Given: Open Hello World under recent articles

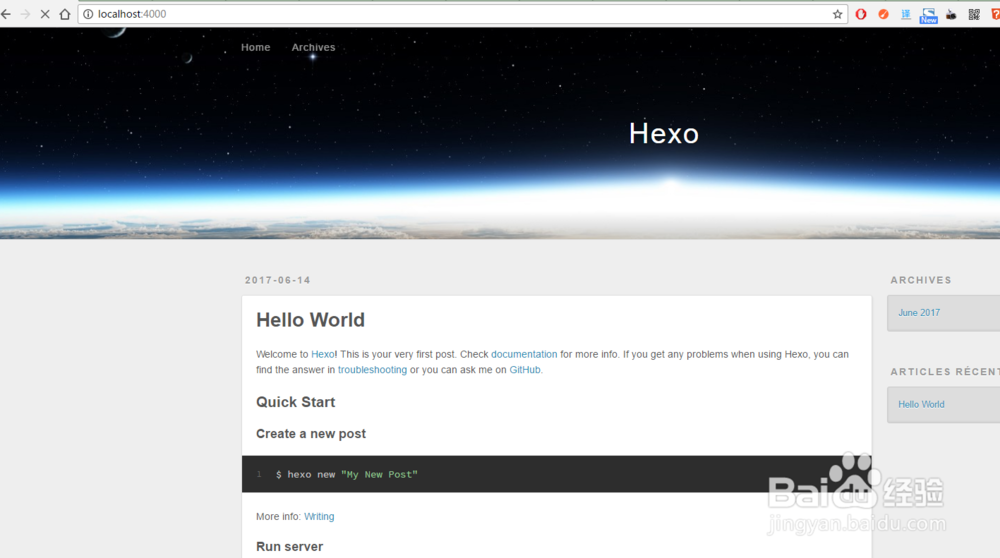Looking at the screenshot, I should (x=921, y=404).
